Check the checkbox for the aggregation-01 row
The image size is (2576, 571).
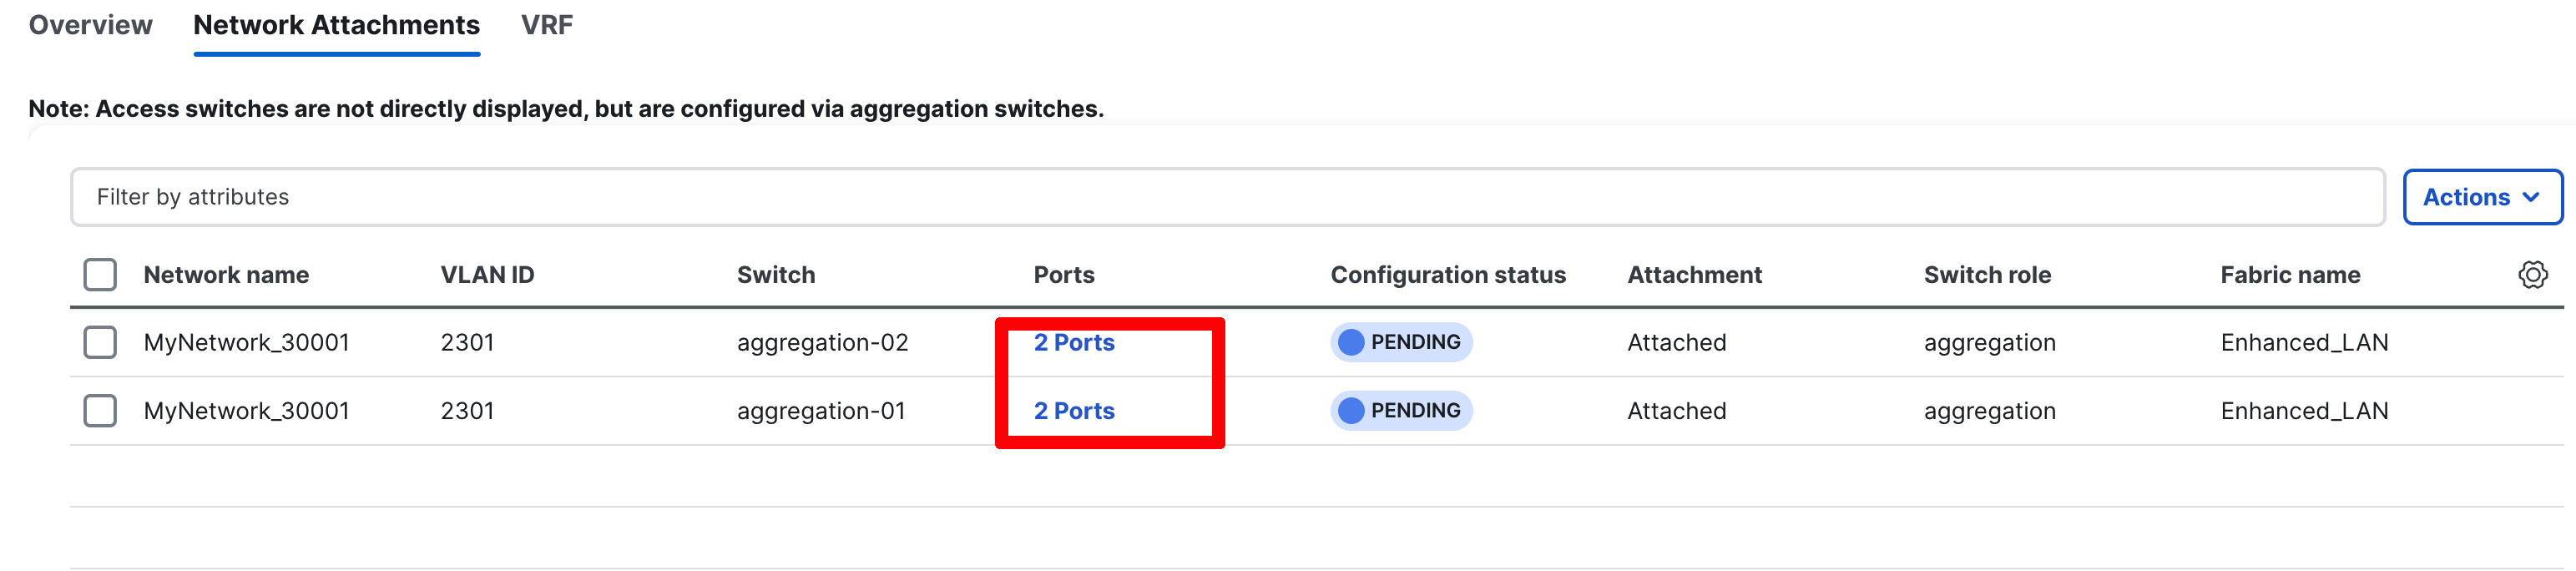click(100, 410)
